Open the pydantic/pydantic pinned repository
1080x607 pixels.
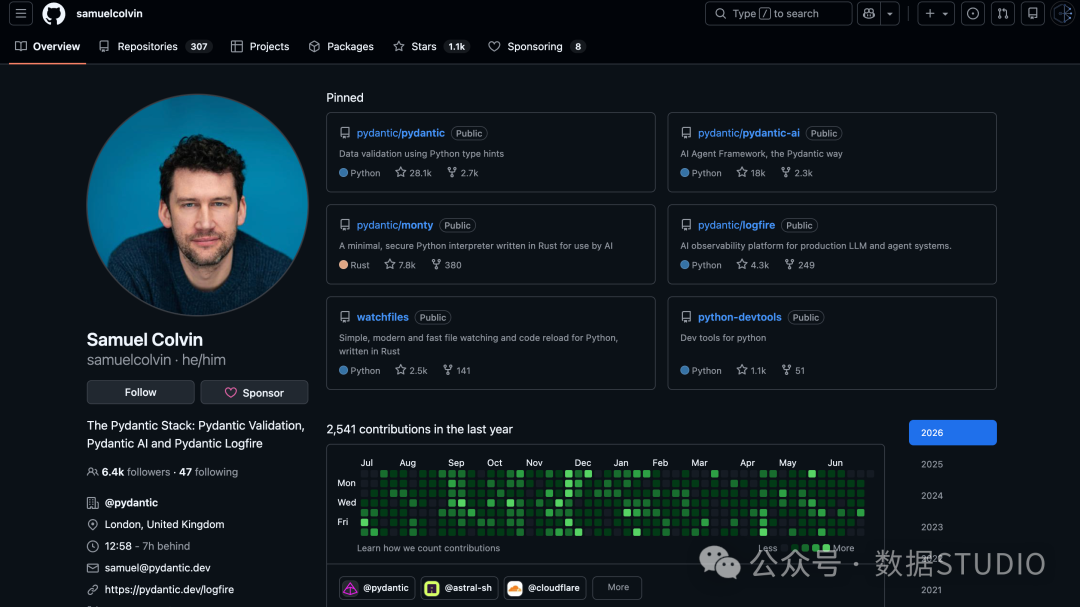point(400,133)
